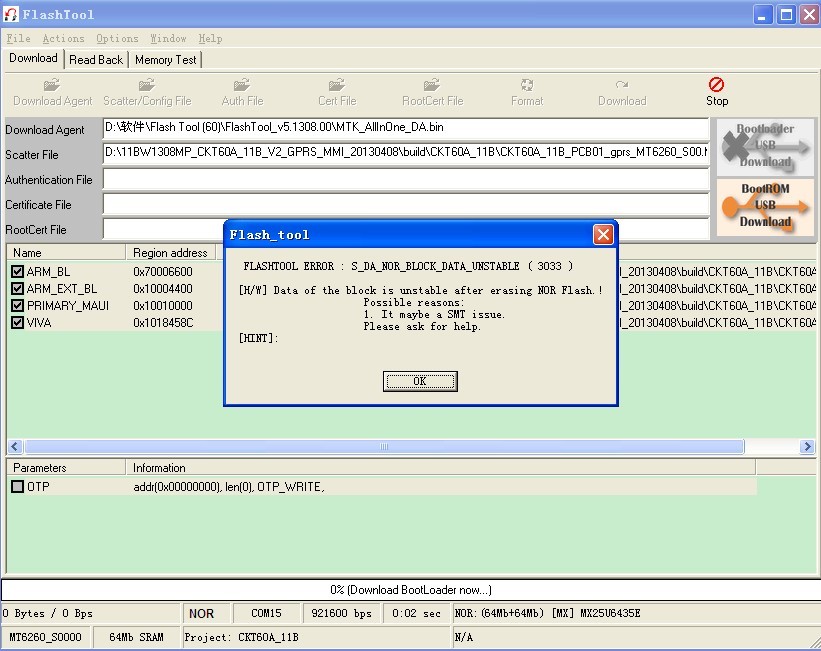This screenshot has width=821, height=651.
Task: Click the COM15 status bar entry
Action: pyautogui.click(x=266, y=613)
